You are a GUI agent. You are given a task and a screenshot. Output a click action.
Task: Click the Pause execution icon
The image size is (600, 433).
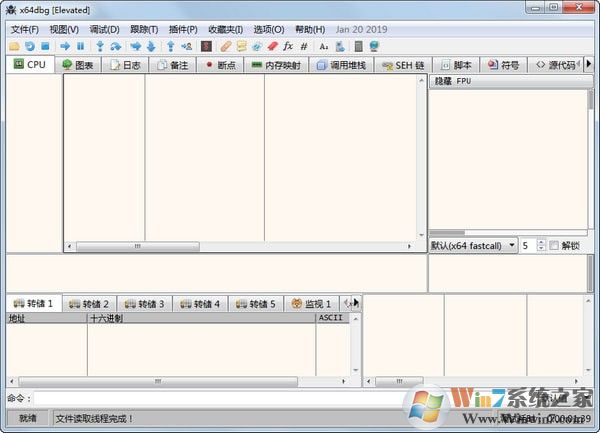pyautogui.click(x=80, y=46)
